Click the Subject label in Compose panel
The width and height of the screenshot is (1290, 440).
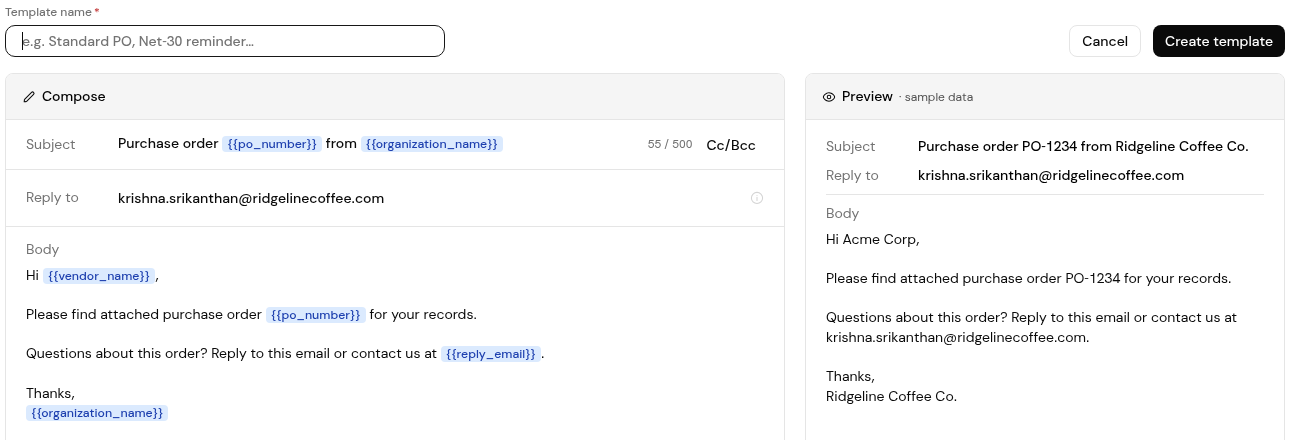click(x=51, y=144)
